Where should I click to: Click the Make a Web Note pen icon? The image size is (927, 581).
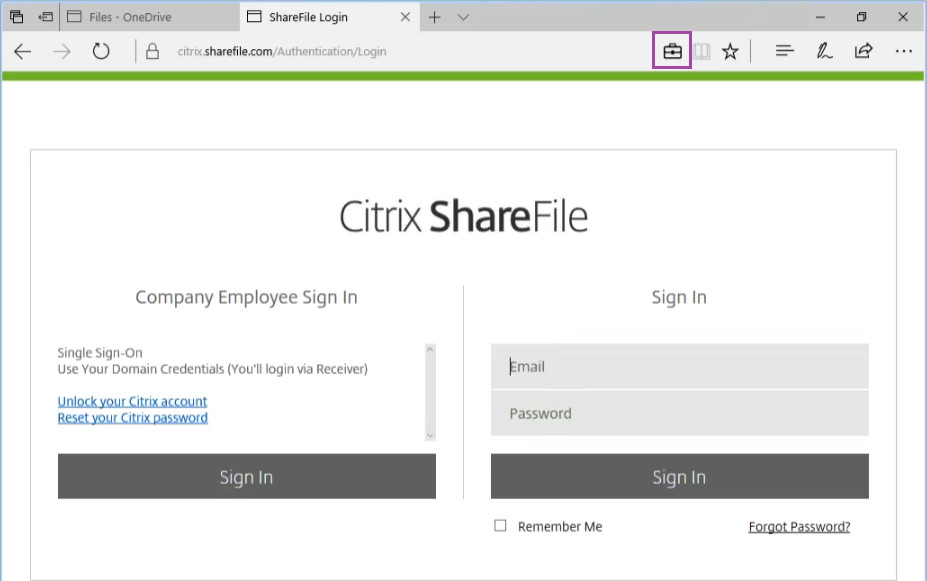(824, 51)
